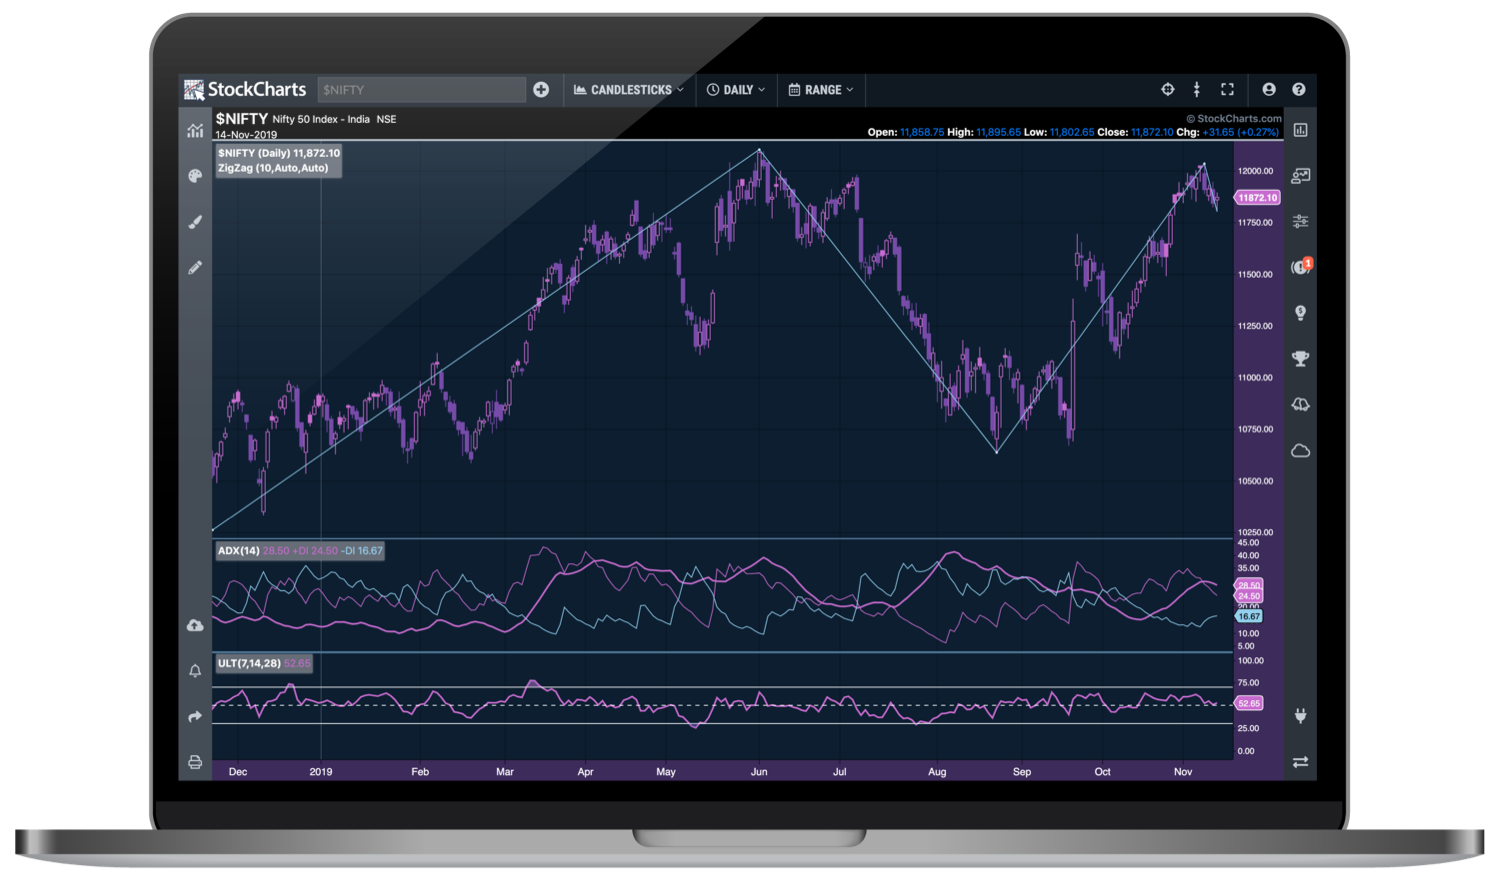
Task: Select the paintbrush style tool
Action: click(x=195, y=222)
